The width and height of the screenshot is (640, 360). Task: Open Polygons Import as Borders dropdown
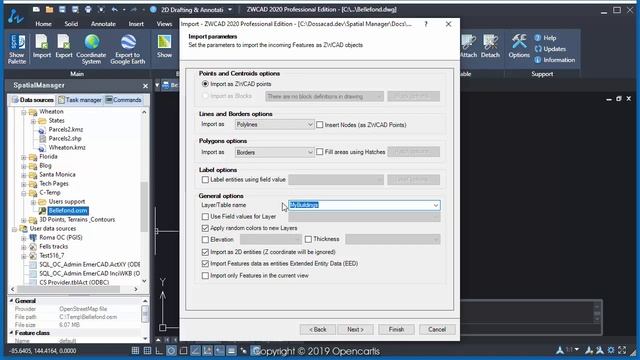click(274, 152)
